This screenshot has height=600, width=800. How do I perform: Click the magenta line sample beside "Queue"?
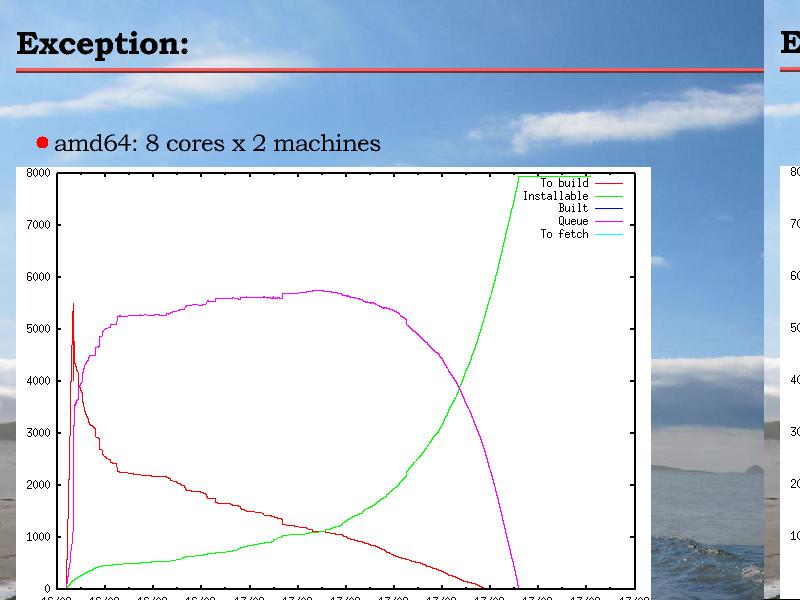point(609,221)
